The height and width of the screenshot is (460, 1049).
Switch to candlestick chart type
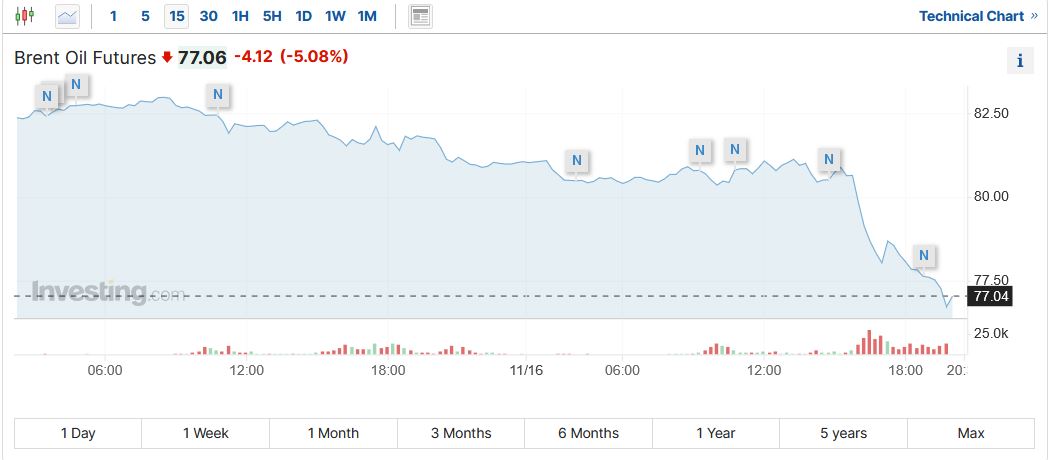coord(25,16)
